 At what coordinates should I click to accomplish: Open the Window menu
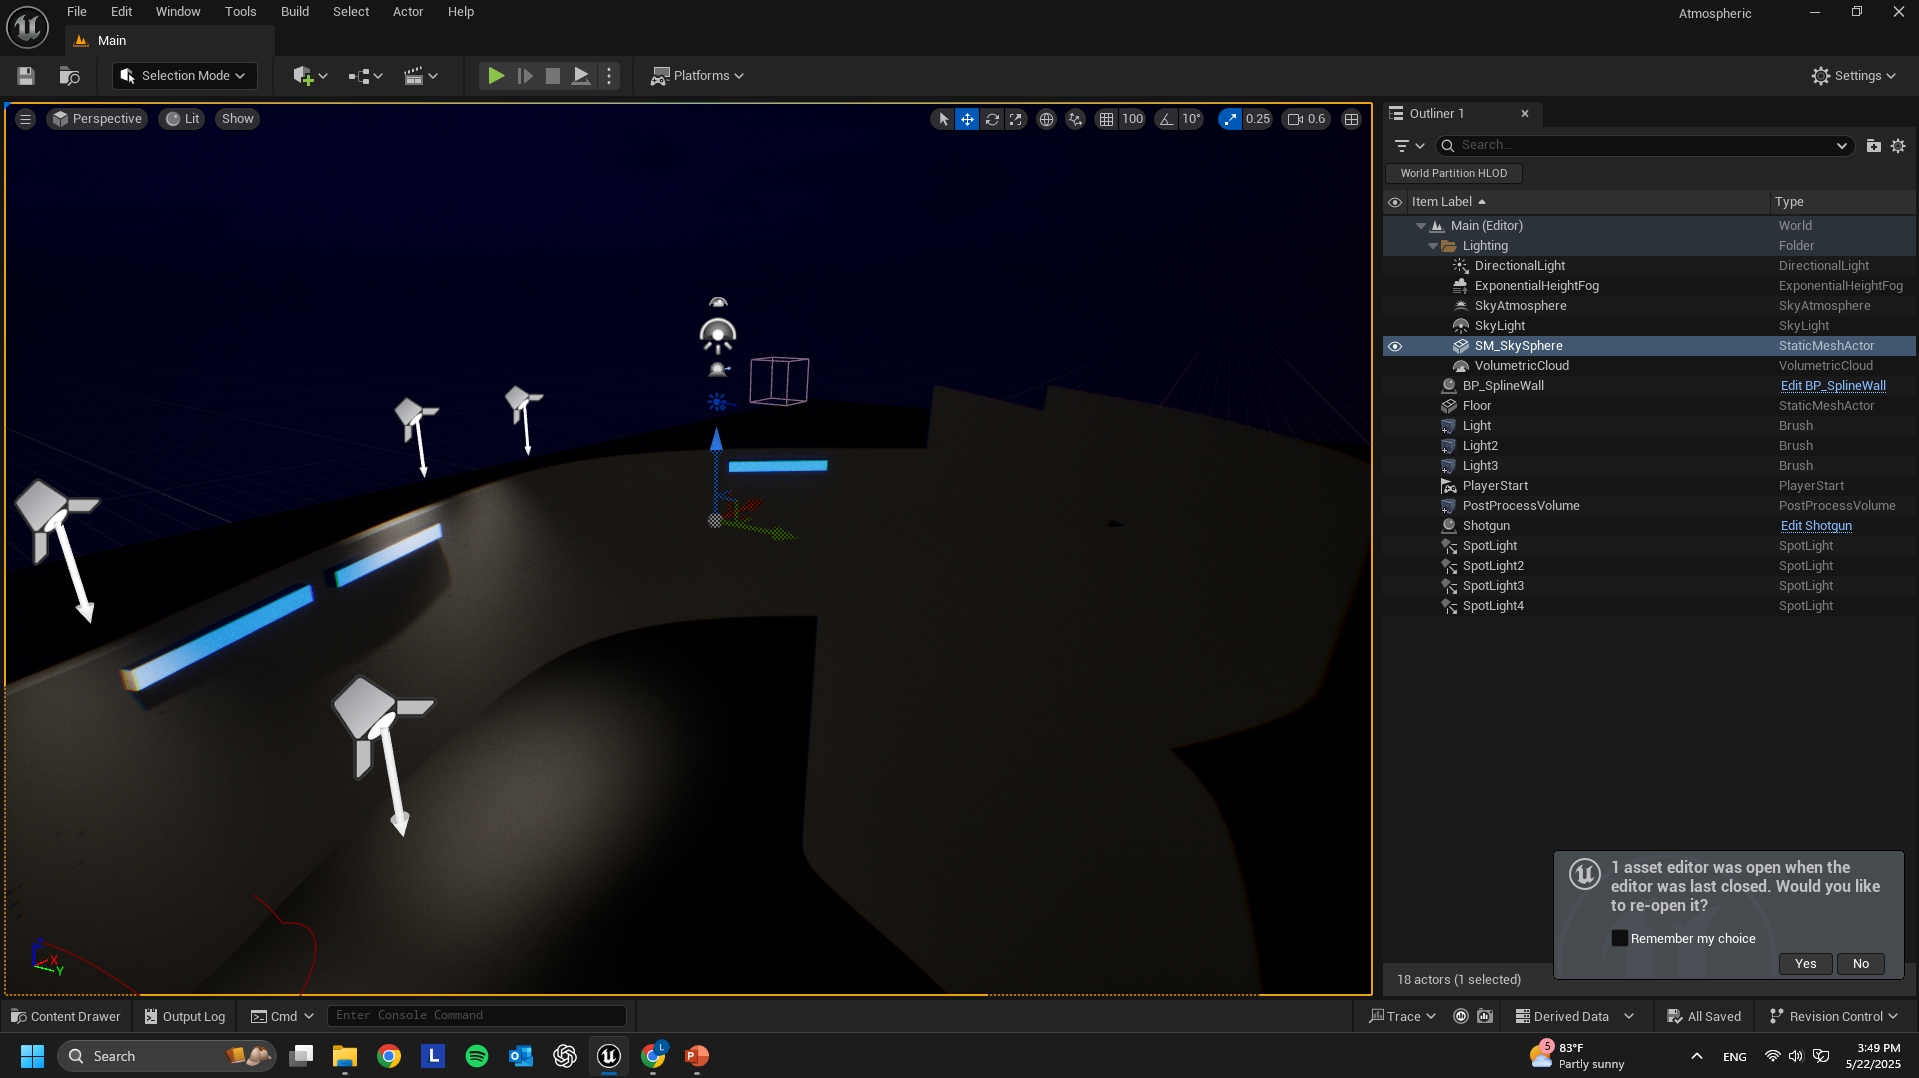[178, 12]
